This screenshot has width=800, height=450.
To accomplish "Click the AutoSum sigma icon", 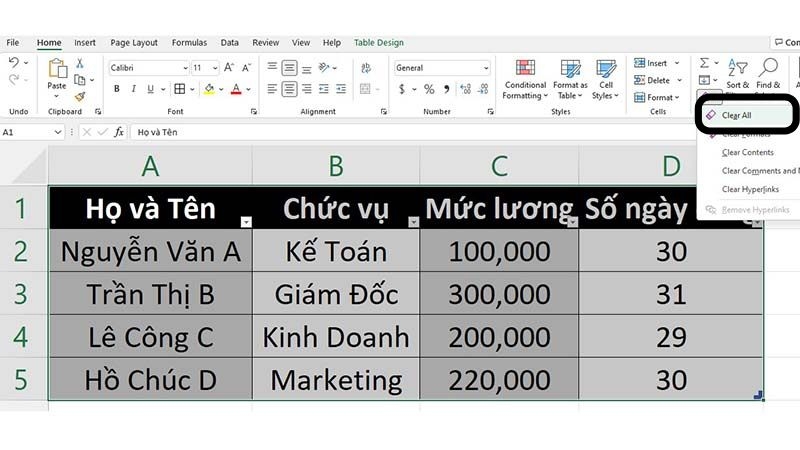I will (x=705, y=63).
